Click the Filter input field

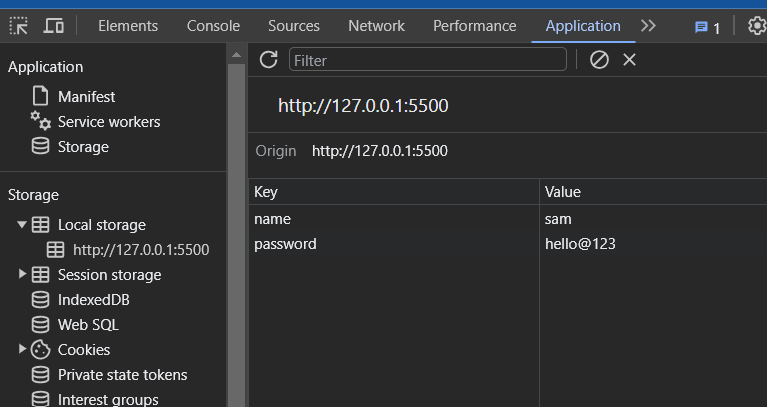pos(428,60)
